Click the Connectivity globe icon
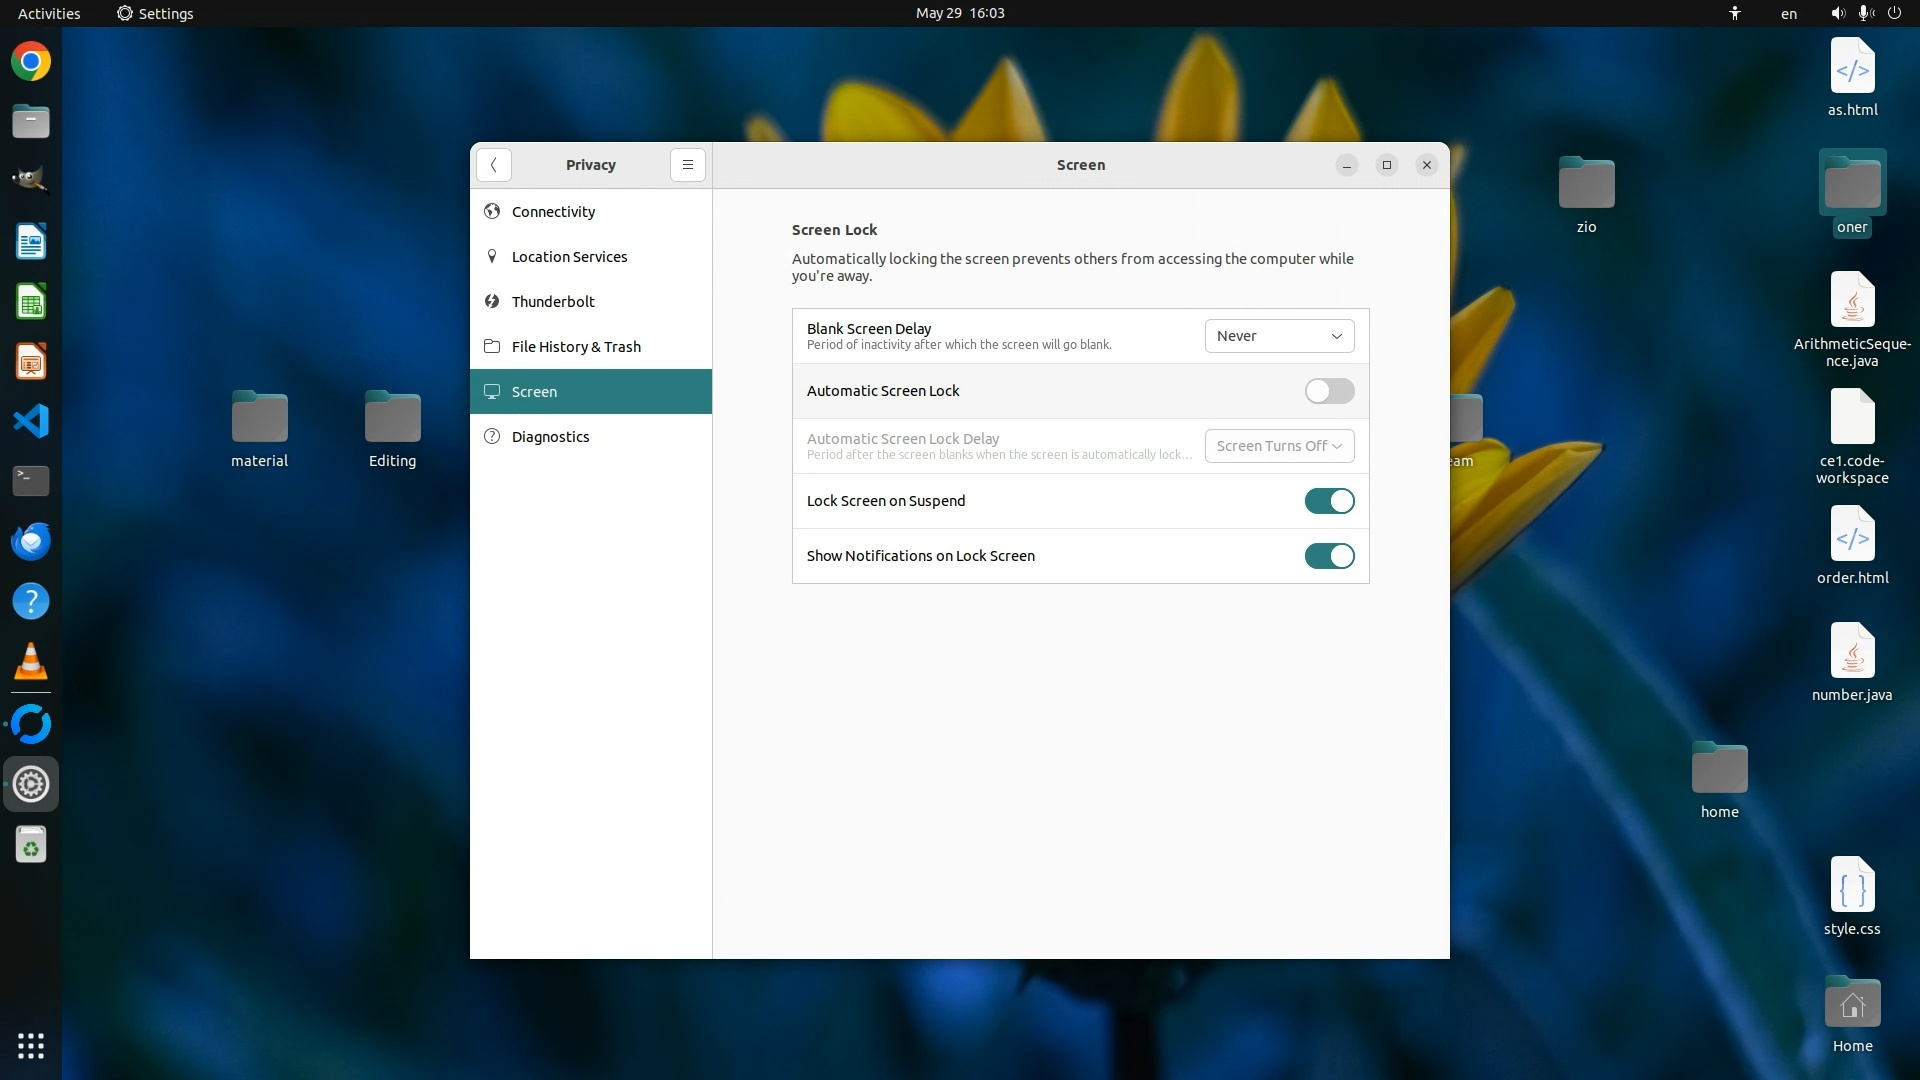 click(x=492, y=211)
